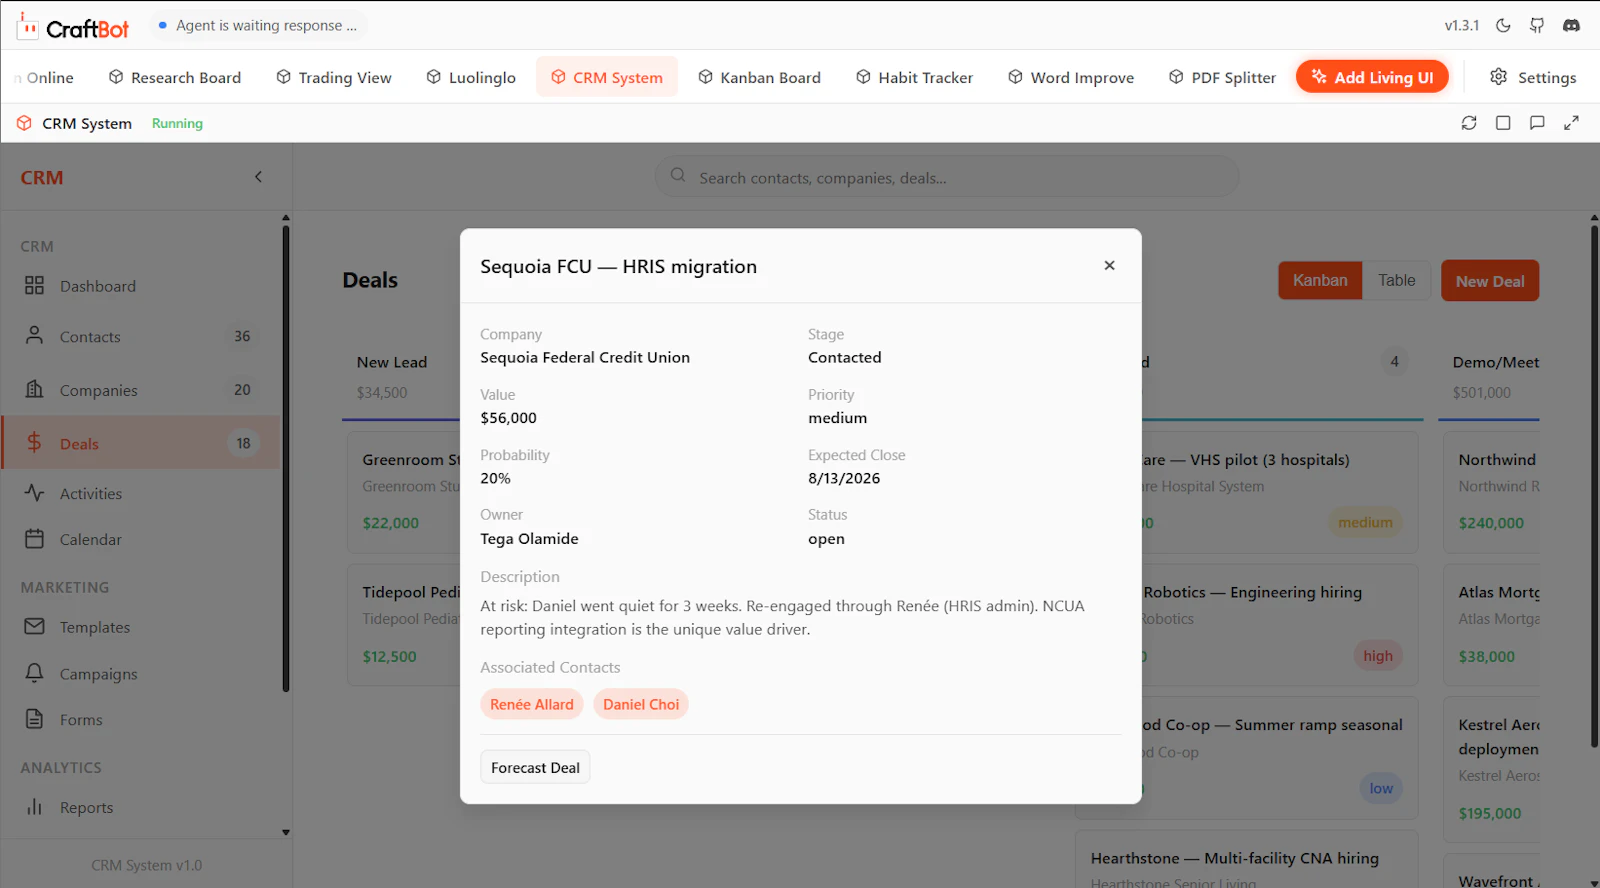Click the refresh icon for CRM System

(x=1469, y=123)
